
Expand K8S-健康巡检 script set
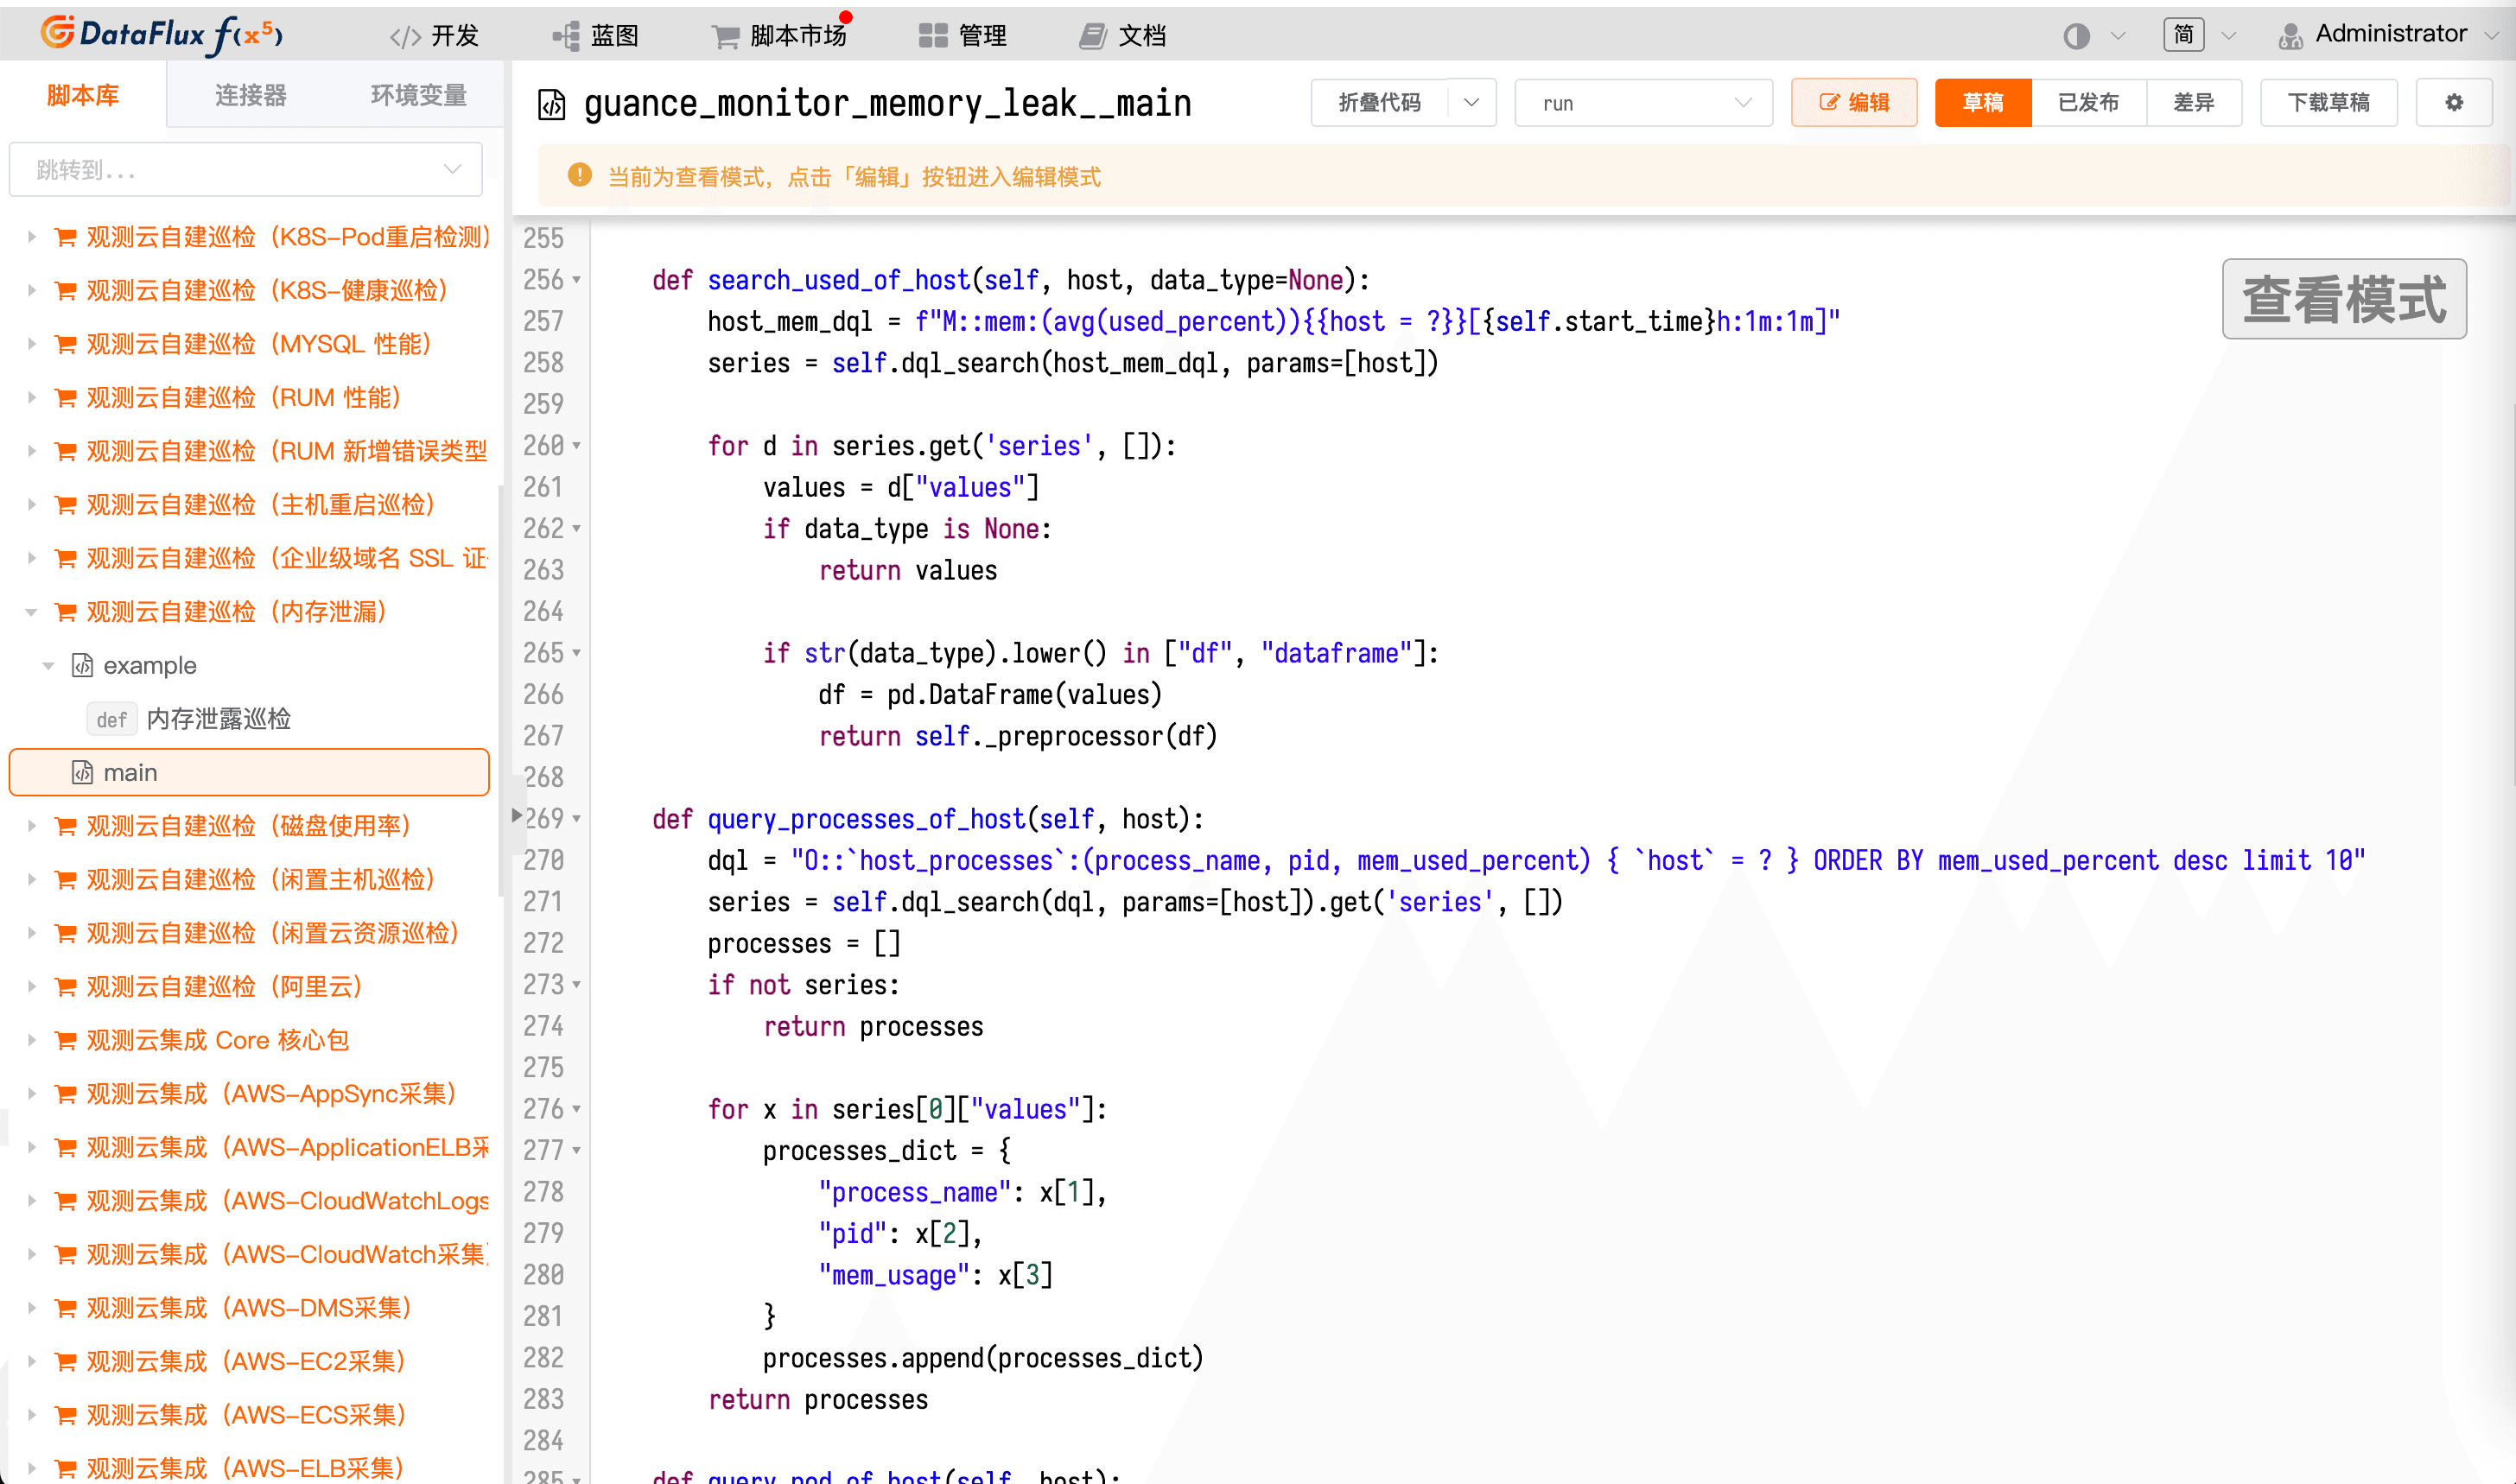[x=31, y=291]
